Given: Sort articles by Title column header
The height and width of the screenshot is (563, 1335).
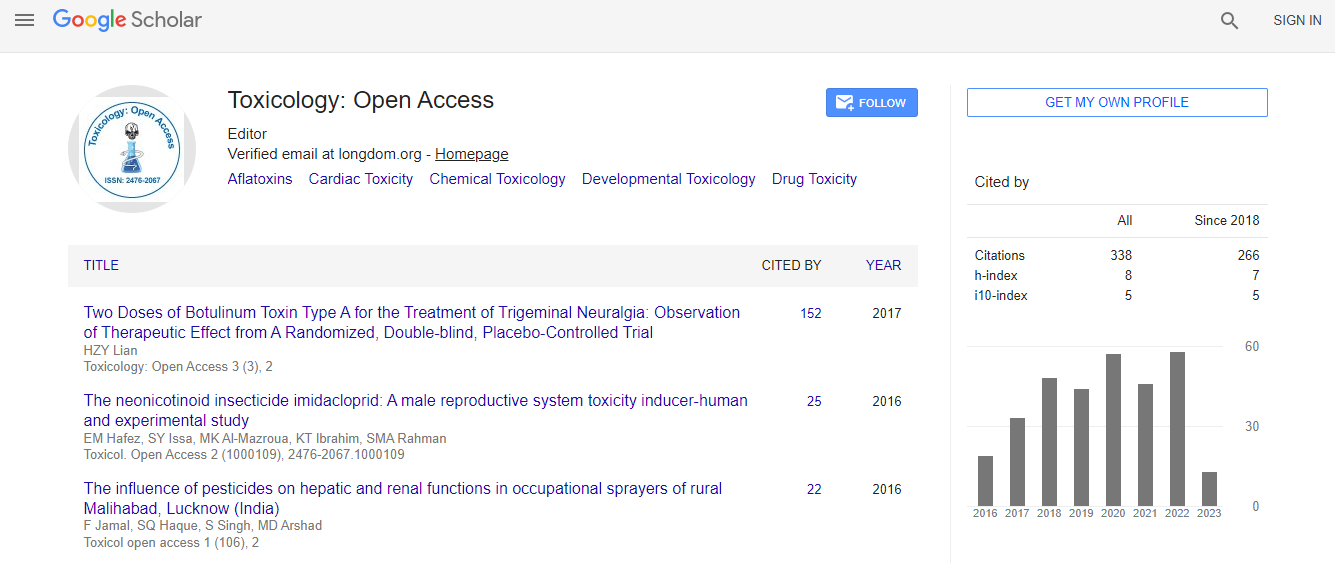Looking at the screenshot, I should click(101, 265).
